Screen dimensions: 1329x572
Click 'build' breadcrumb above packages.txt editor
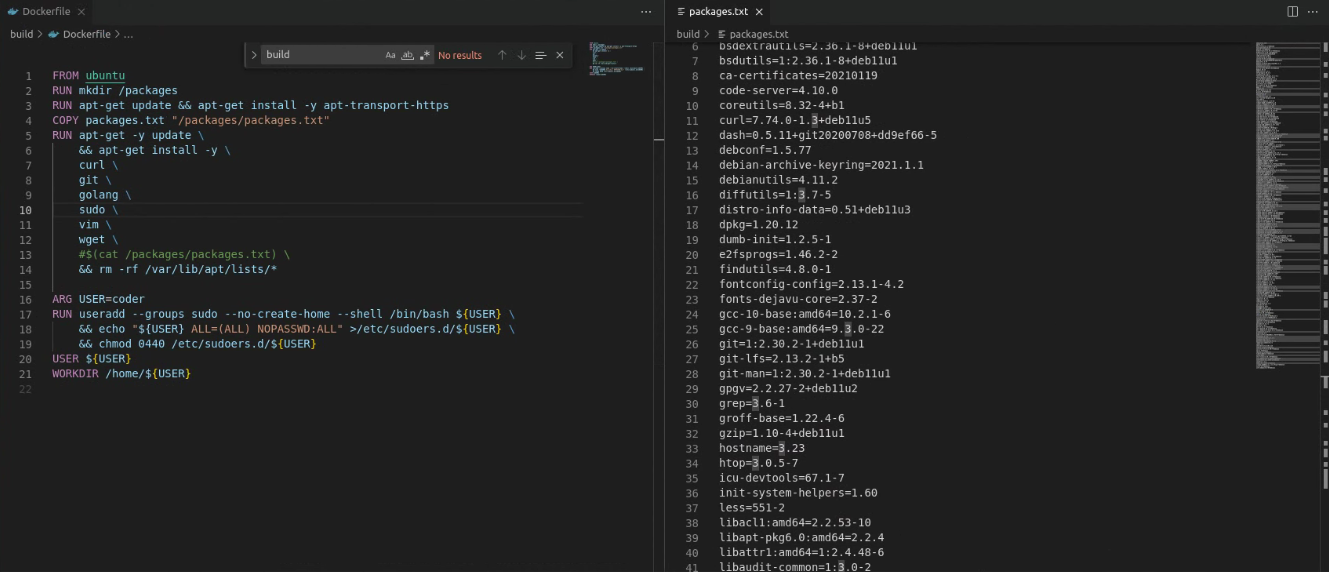click(x=688, y=34)
